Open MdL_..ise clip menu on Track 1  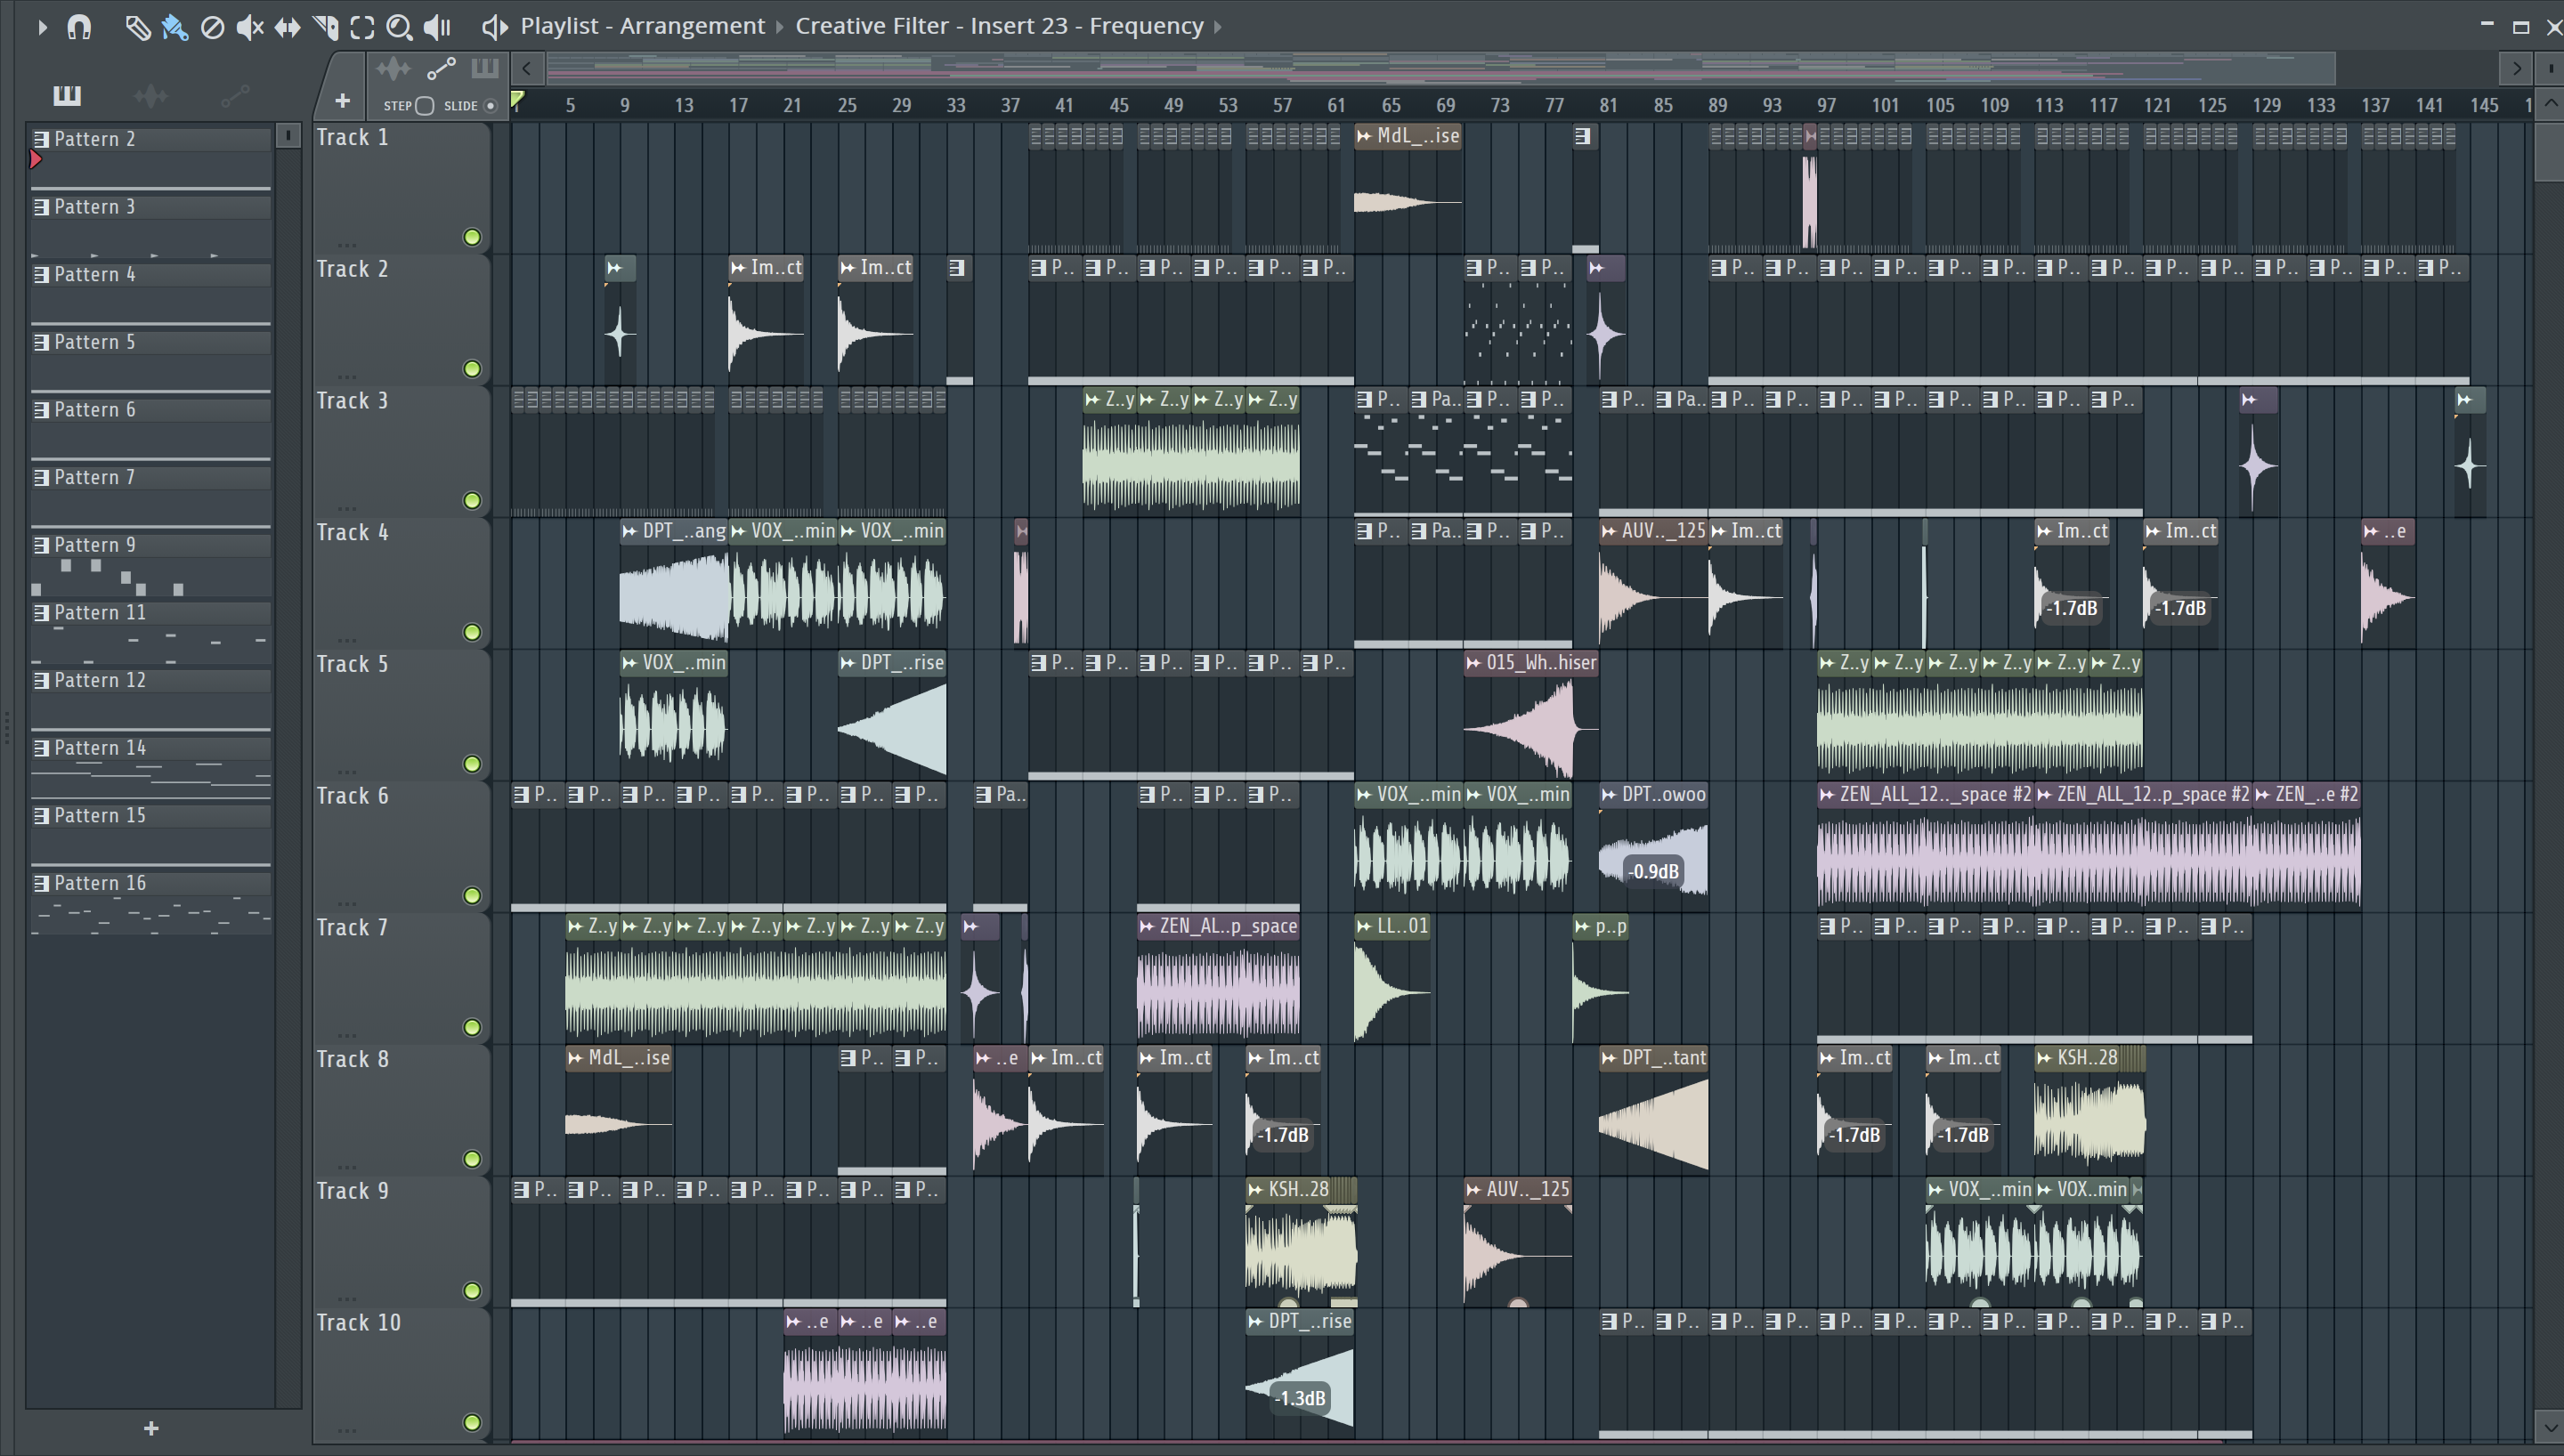point(1365,136)
